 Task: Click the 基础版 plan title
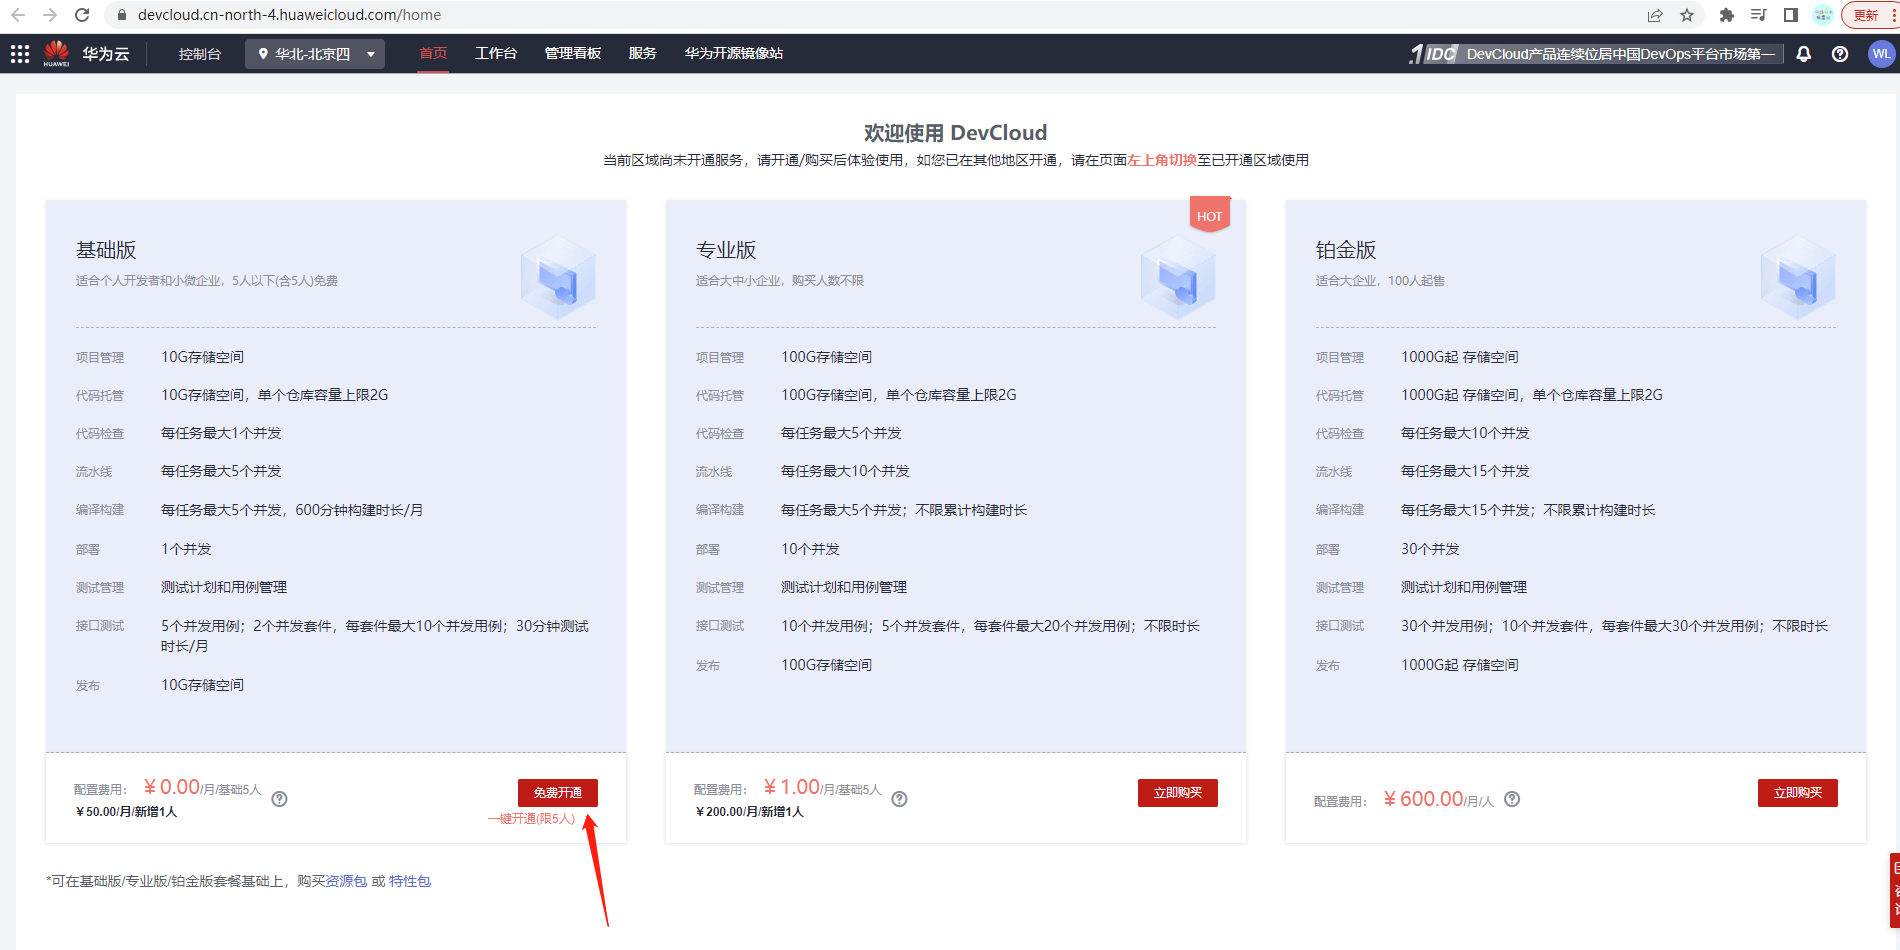tap(106, 250)
